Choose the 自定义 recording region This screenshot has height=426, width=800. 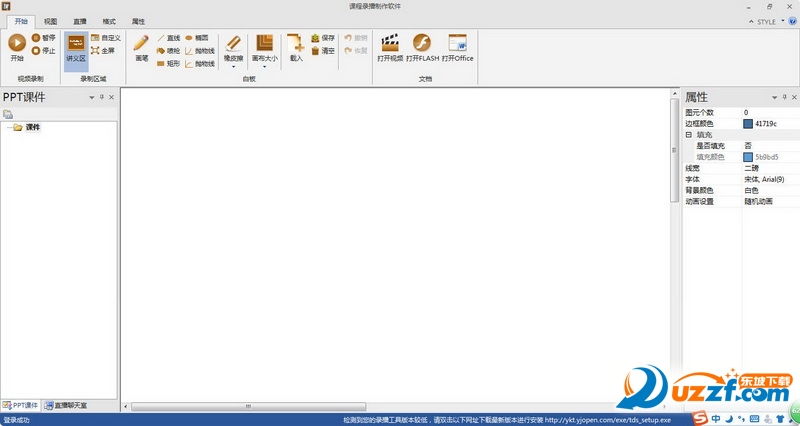(106, 38)
